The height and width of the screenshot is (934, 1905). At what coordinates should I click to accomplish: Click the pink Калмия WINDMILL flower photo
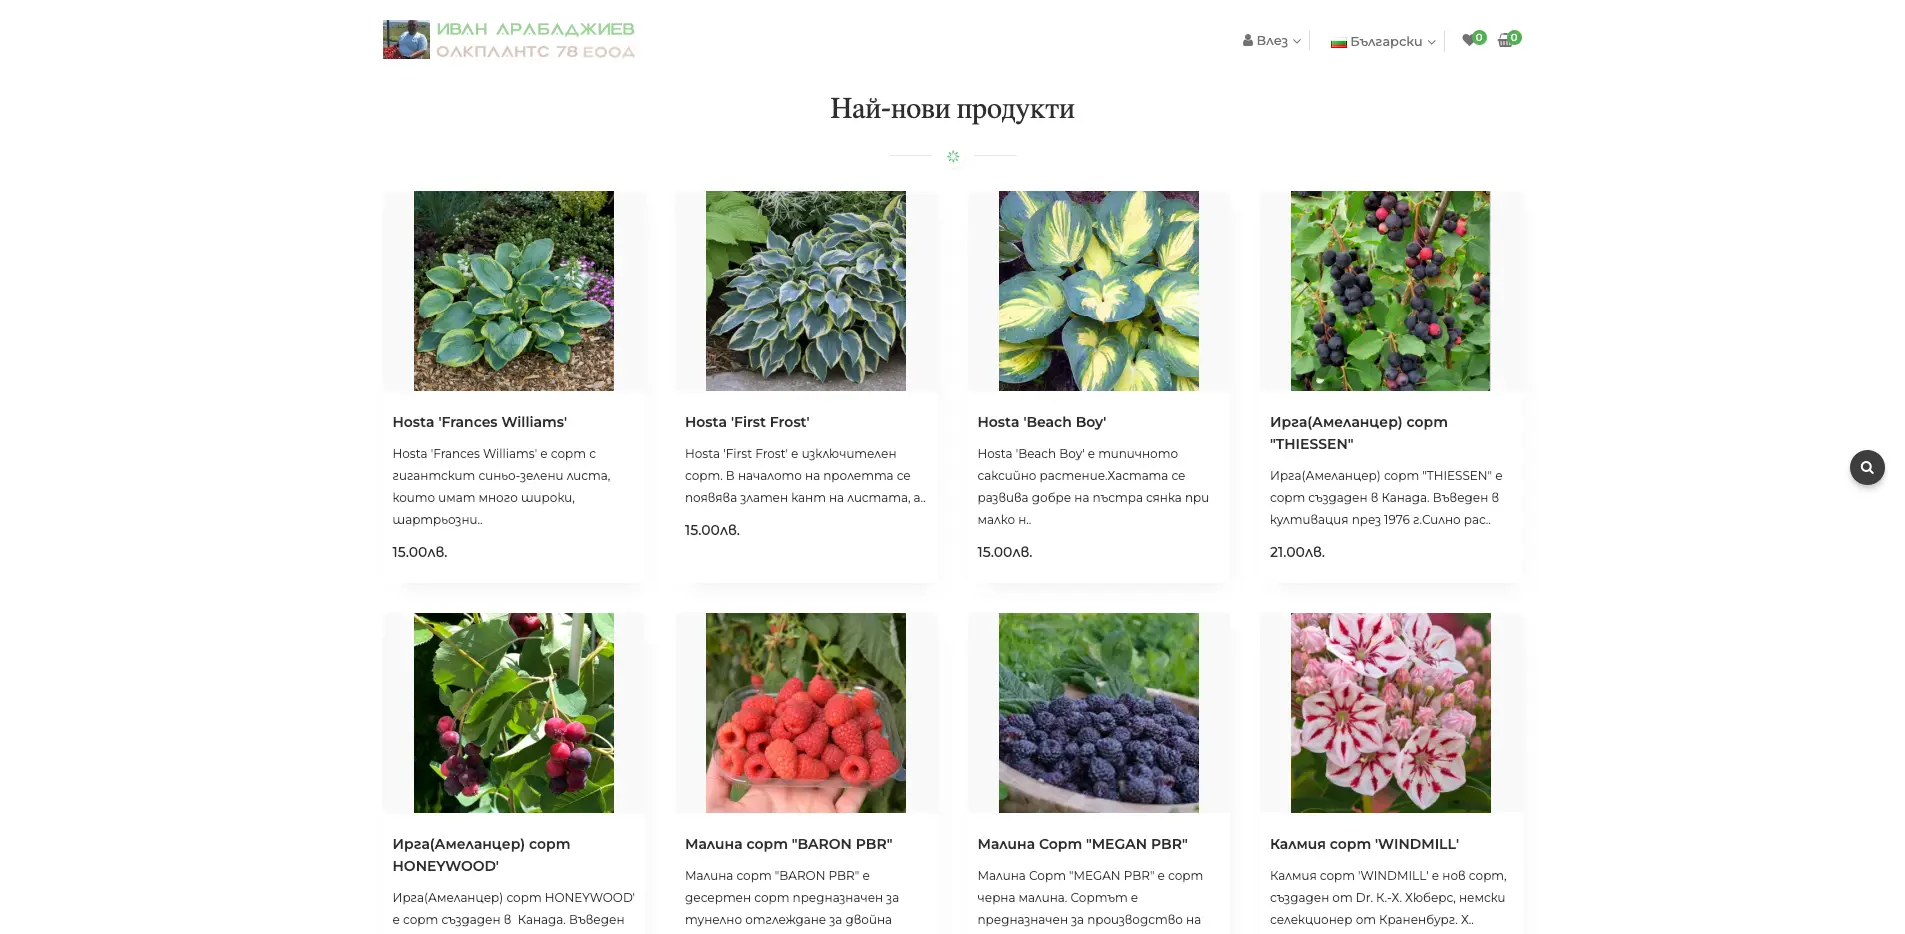click(1390, 713)
